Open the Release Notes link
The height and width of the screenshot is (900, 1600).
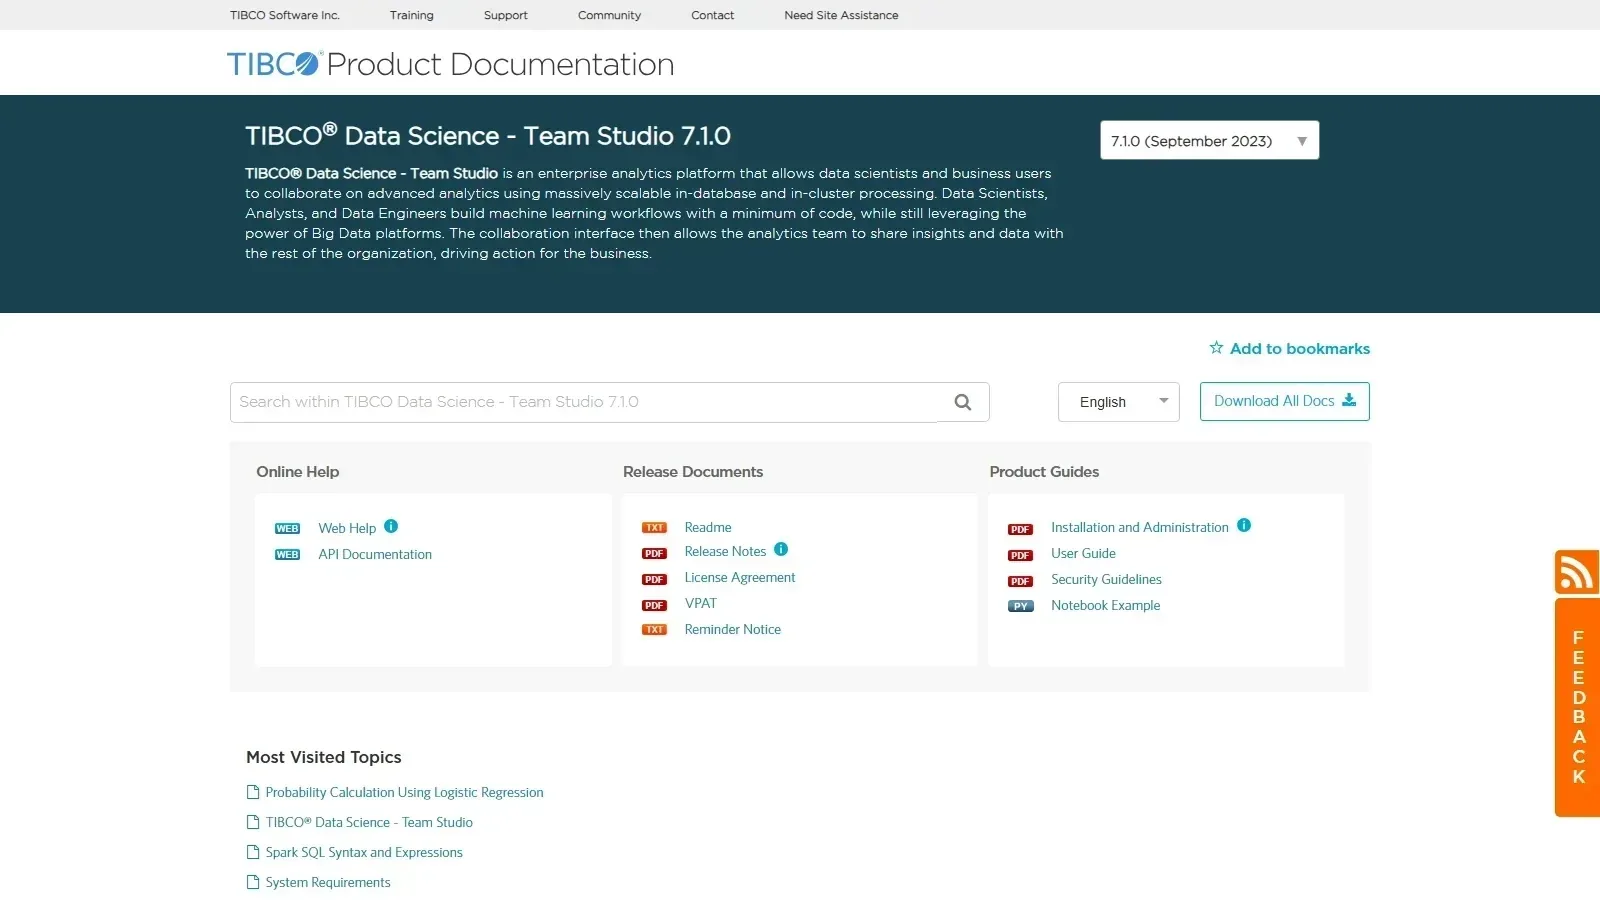pyautogui.click(x=725, y=551)
